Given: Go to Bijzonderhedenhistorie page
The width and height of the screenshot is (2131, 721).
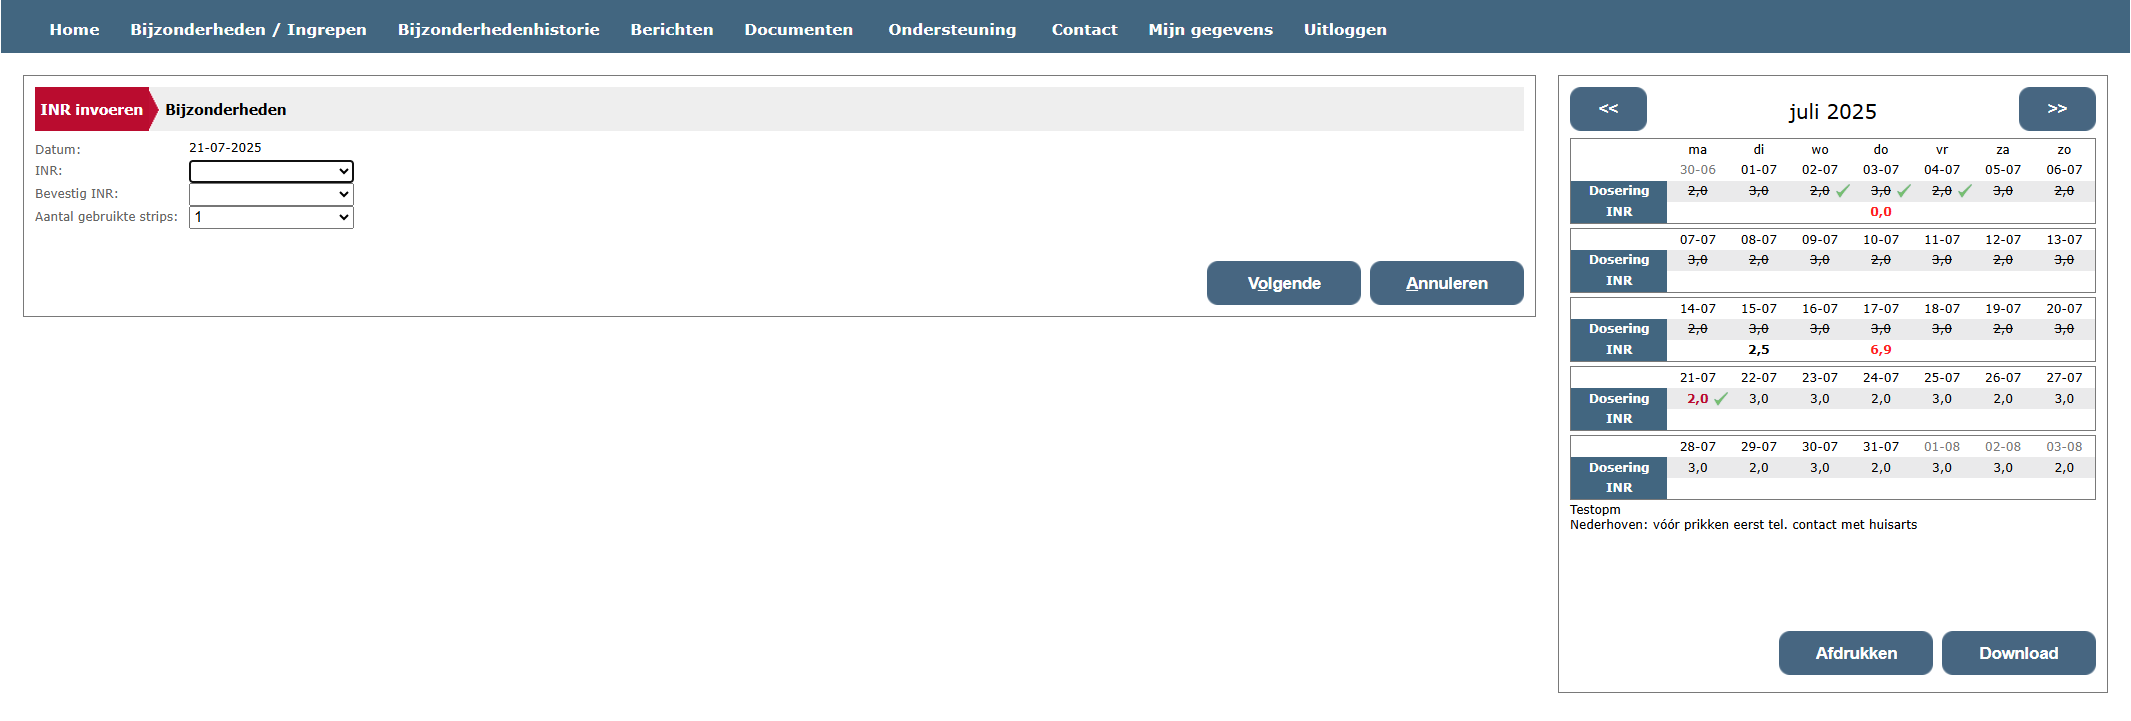Looking at the screenshot, I should 498,29.
